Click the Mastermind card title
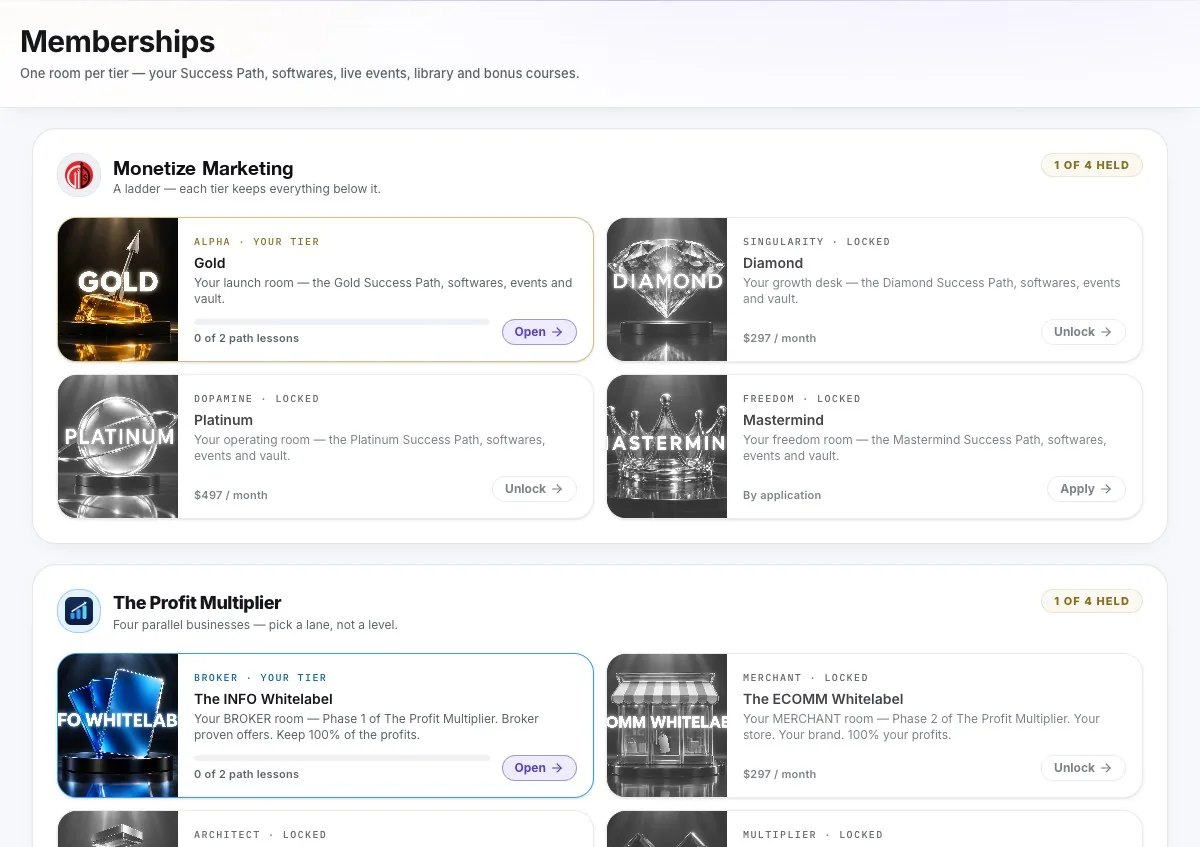 [x=783, y=420]
